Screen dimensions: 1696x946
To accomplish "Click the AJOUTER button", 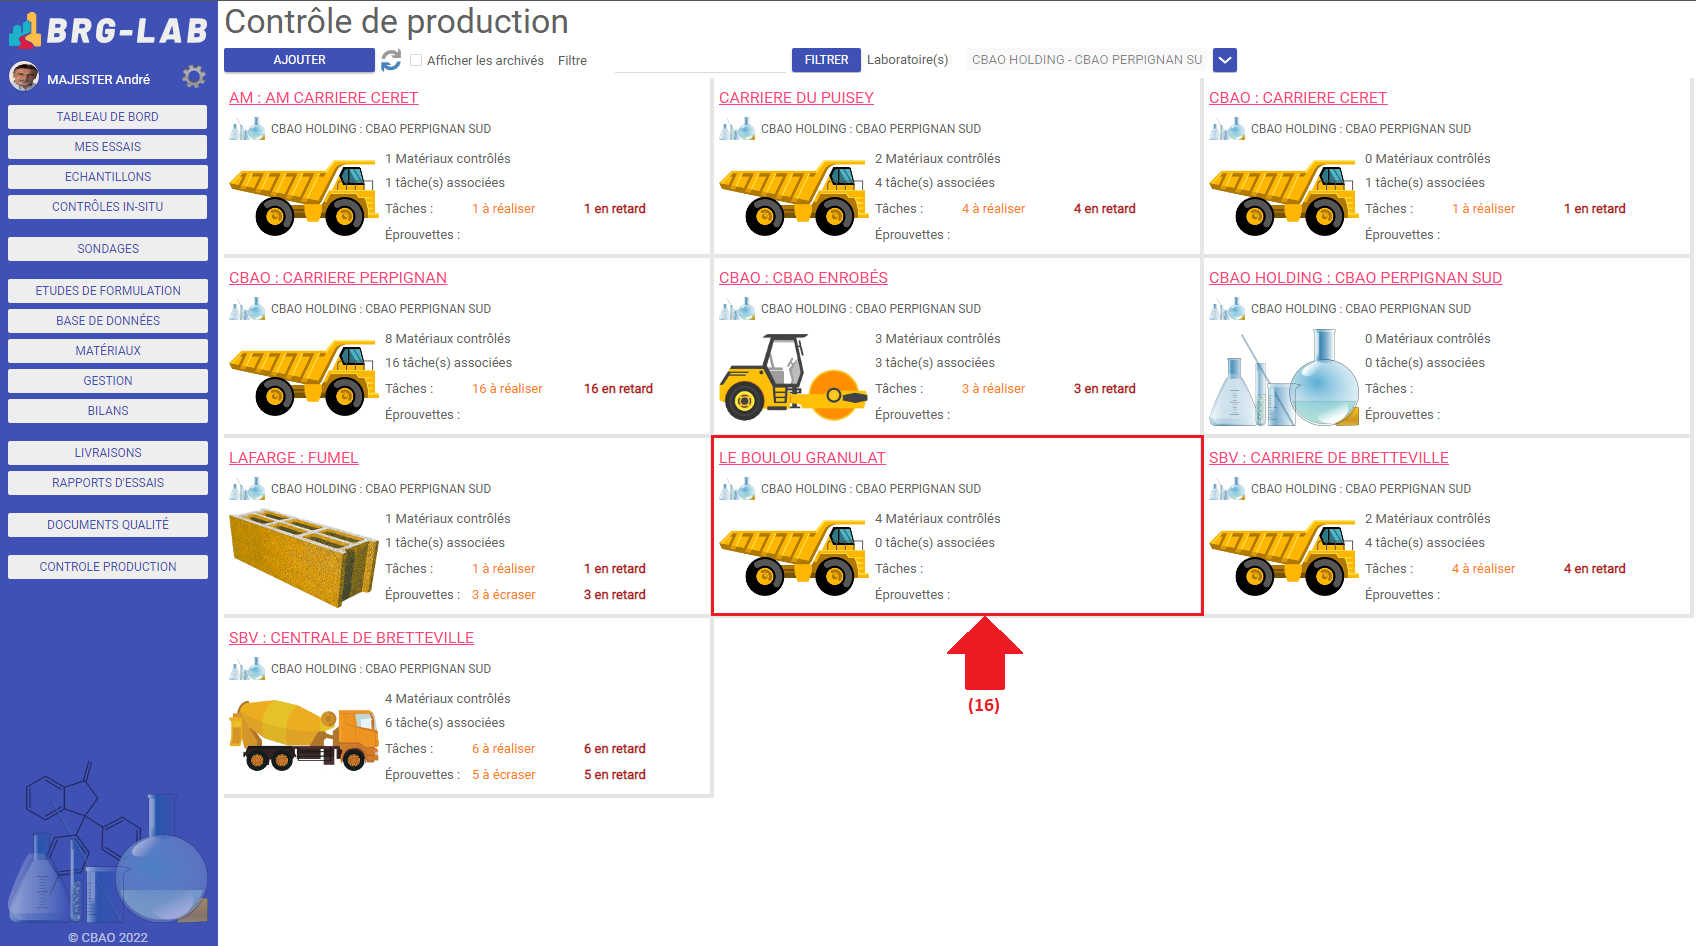I will 299,60.
